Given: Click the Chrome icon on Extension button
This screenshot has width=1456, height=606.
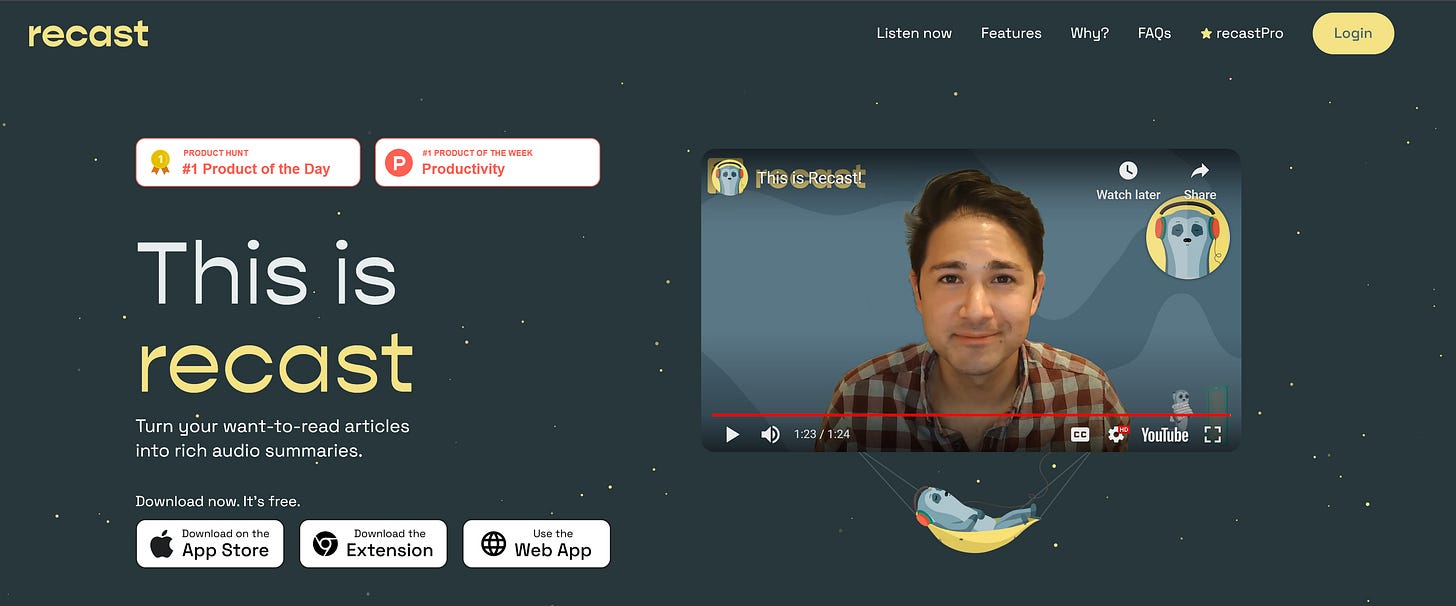Looking at the screenshot, I should pyautogui.click(x=325, y=544).
